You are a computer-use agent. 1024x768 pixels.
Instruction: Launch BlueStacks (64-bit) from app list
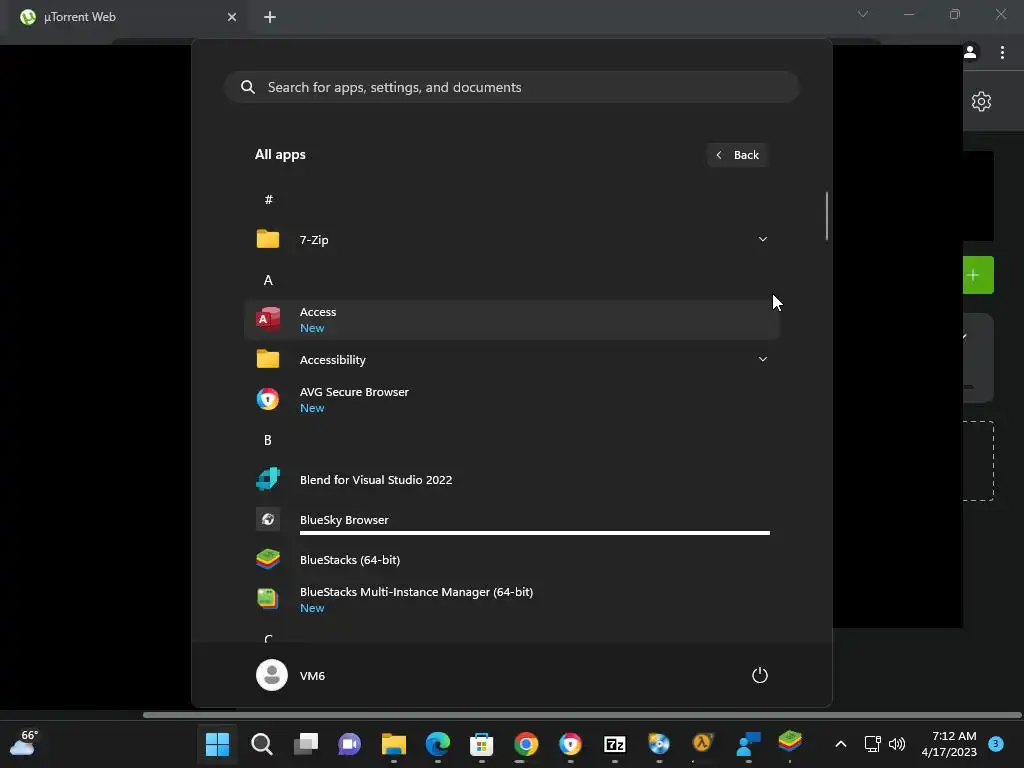point(511,560)
